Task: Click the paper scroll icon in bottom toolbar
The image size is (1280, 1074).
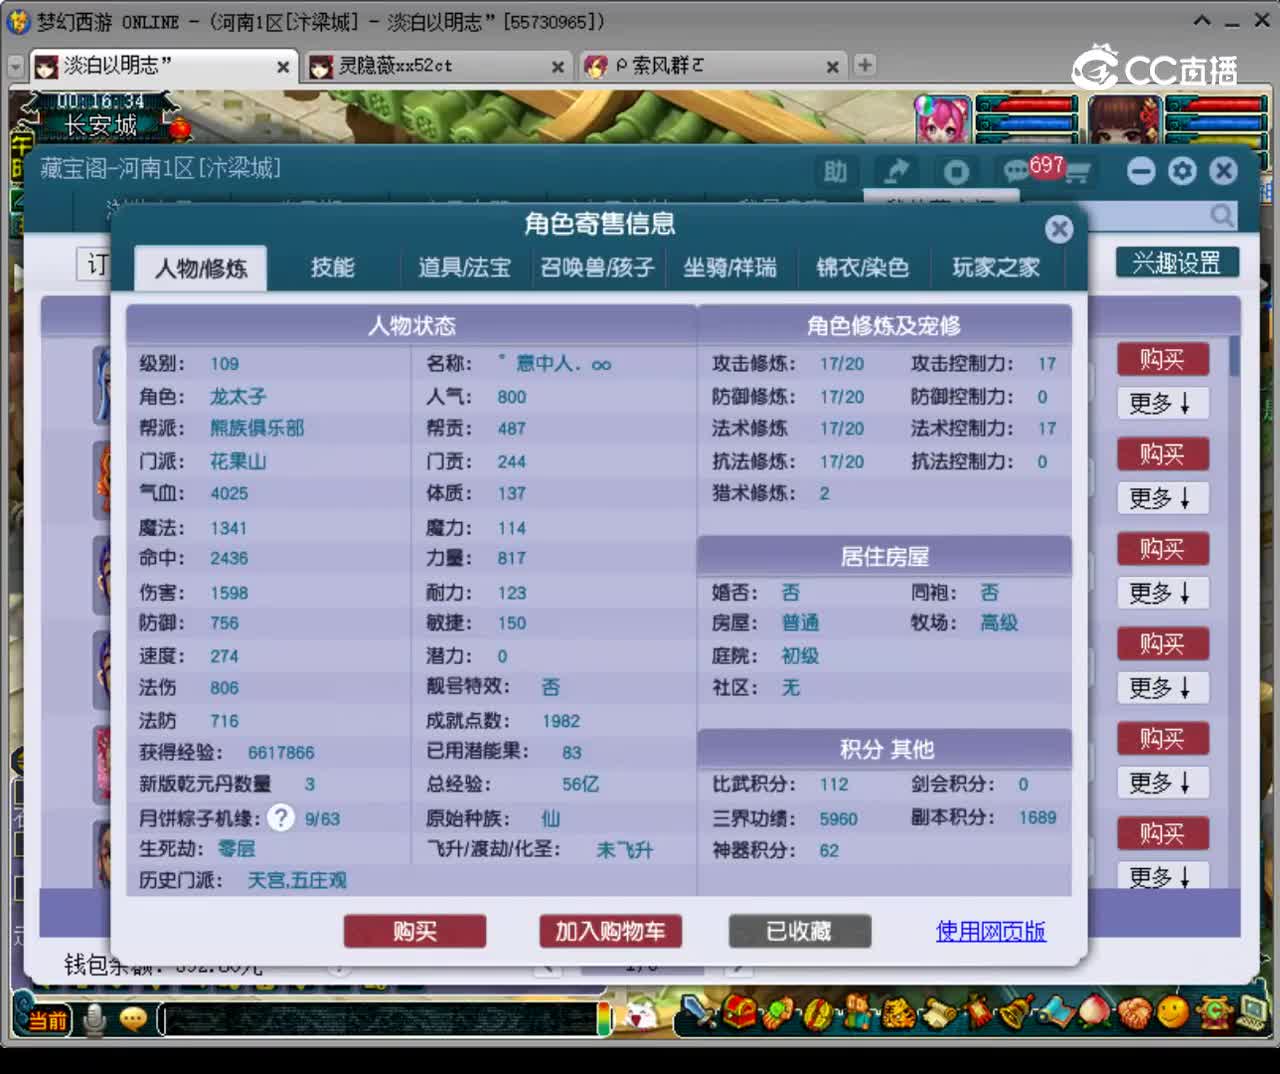Action: tap(938, 1013)
